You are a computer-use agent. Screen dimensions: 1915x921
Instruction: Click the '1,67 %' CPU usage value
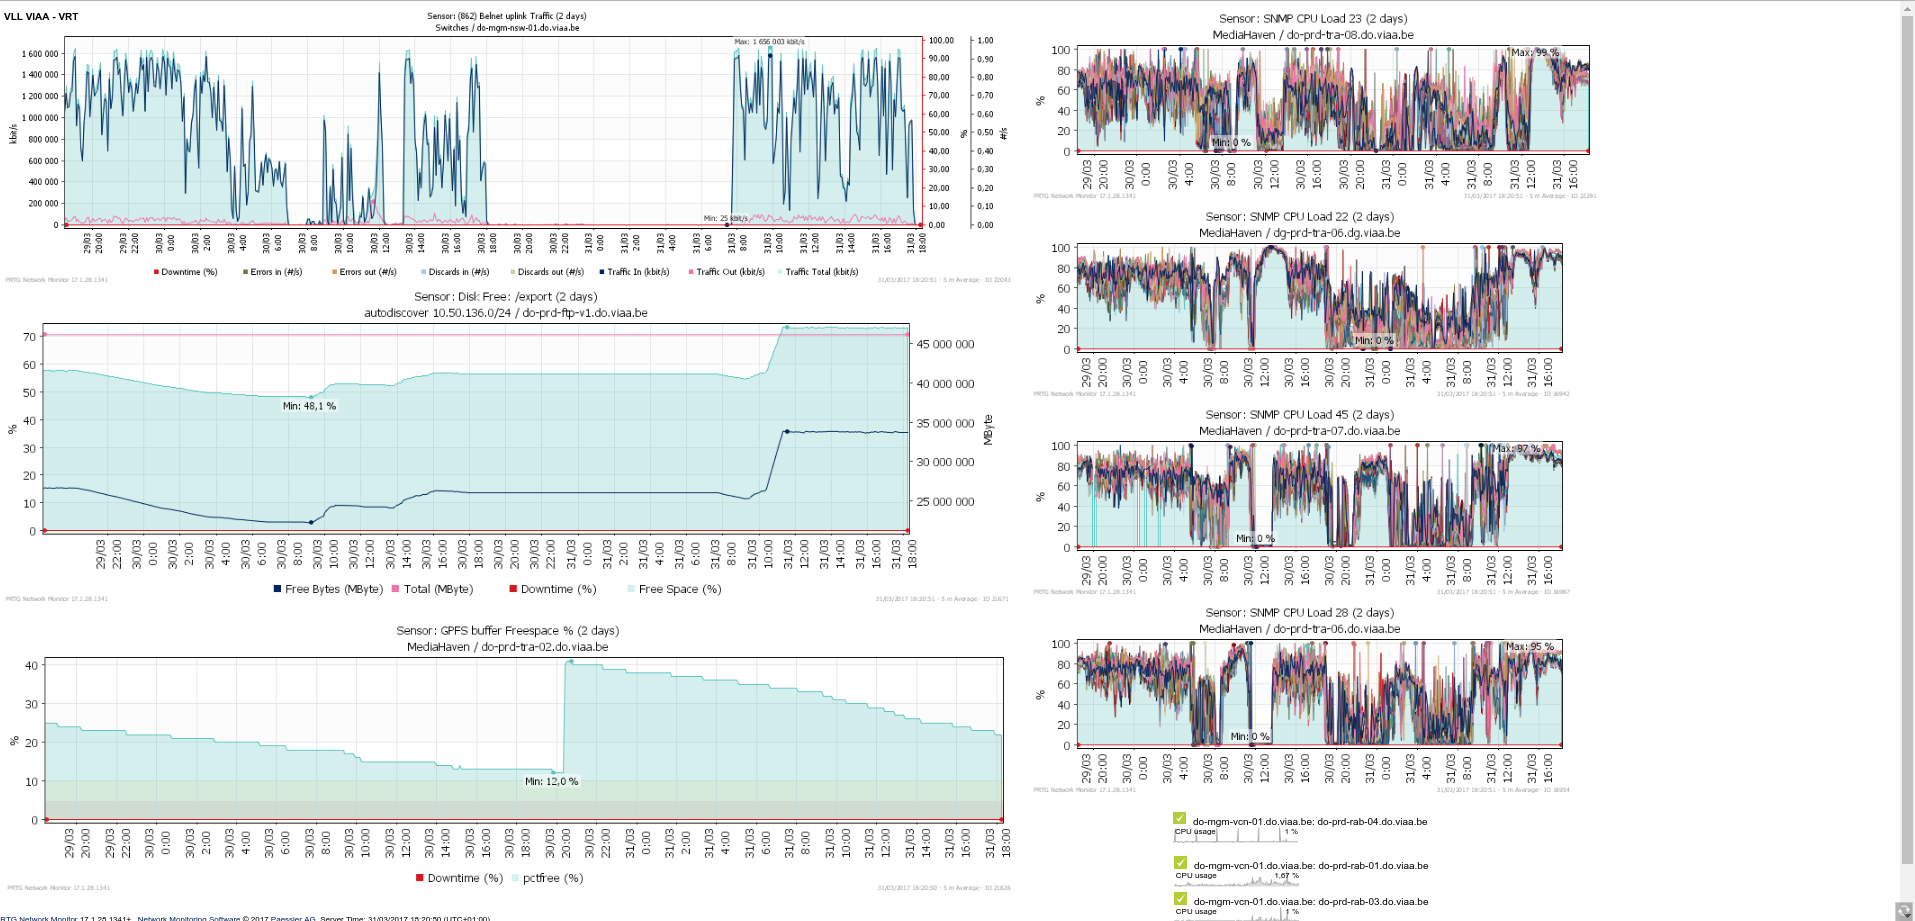coord(1286,876)
